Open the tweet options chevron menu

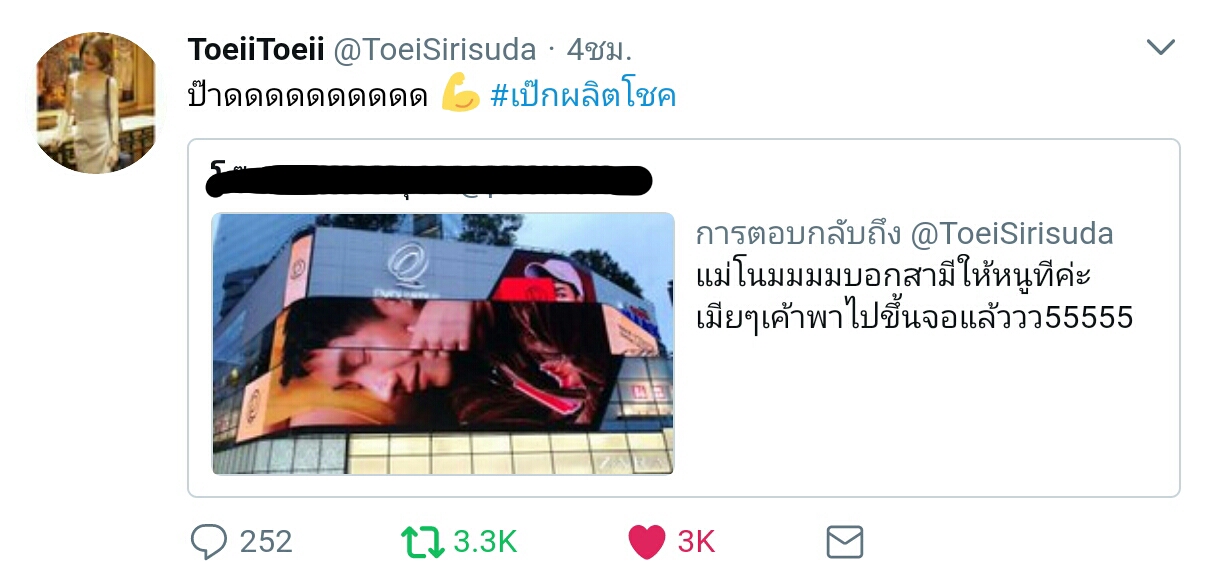1160,47
